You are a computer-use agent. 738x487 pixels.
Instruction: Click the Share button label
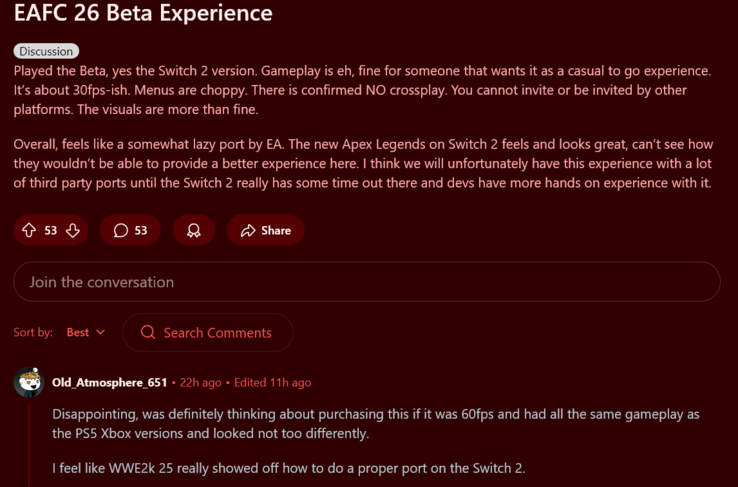pyautogui.click(x=276, y=230)
